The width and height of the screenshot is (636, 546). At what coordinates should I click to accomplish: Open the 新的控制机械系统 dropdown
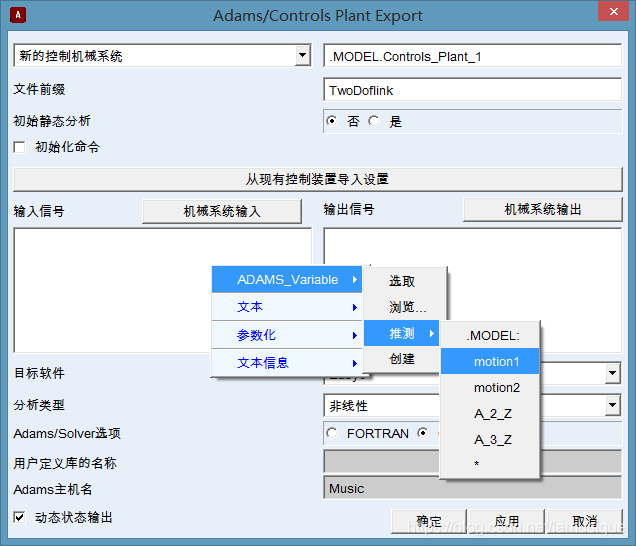click(x=303, y=55)
